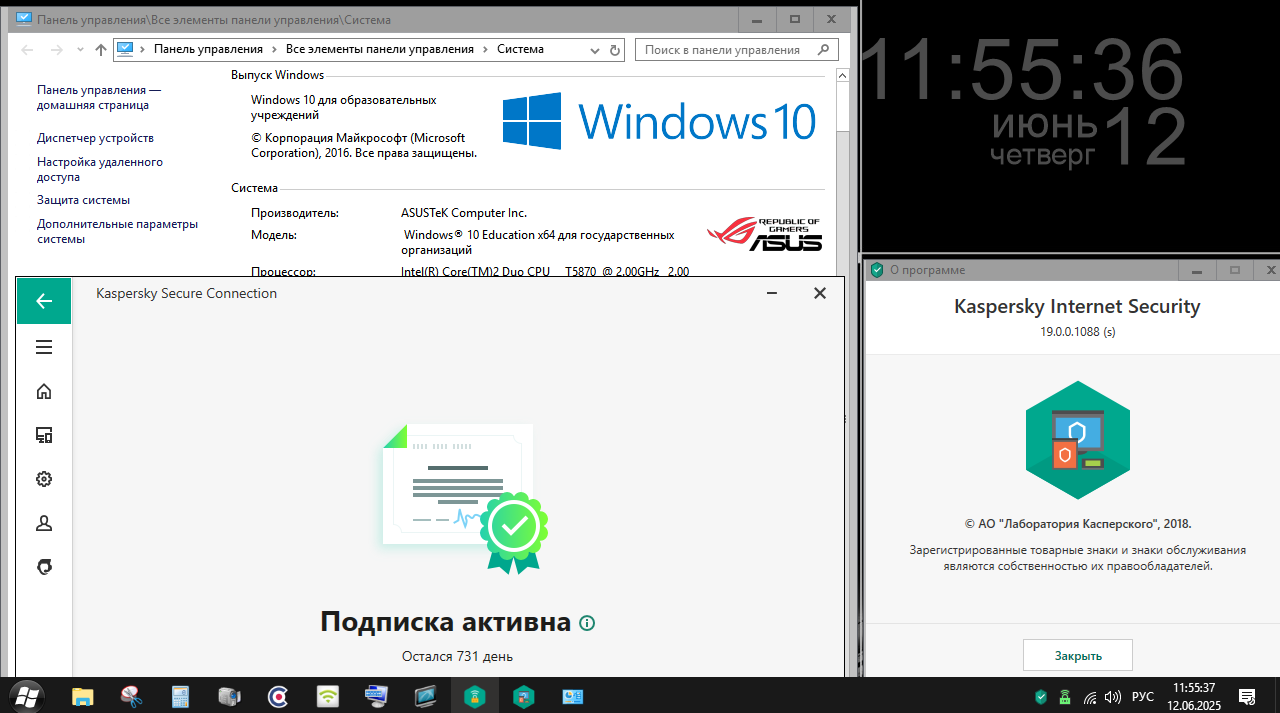Screen dimensions: 1280x713
Task: Open the tilted monitor taskbar icon
Action: pos(425,695)
